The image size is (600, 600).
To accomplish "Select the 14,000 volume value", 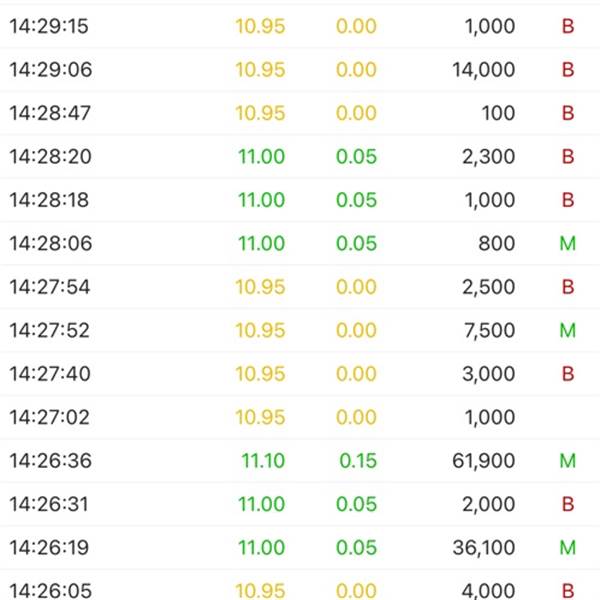I will pyautogui.click(x=484, y=70).
